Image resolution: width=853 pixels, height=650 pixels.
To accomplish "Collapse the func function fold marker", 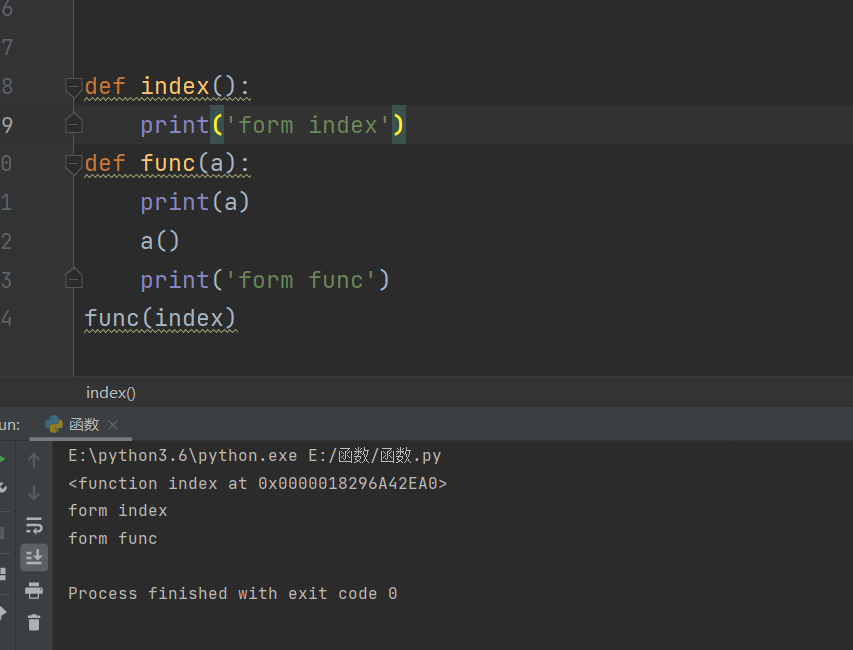I will (73, 164).
